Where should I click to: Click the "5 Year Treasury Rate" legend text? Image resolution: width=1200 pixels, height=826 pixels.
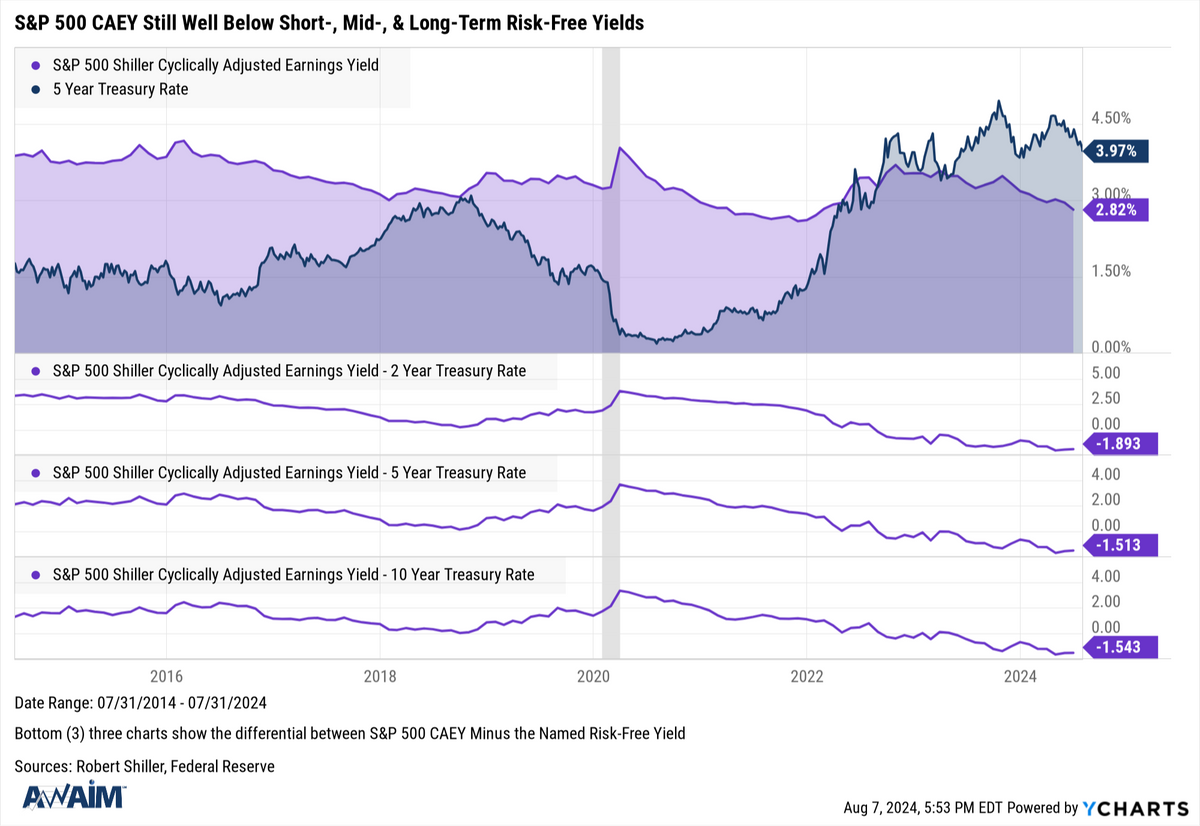point(120,89)
